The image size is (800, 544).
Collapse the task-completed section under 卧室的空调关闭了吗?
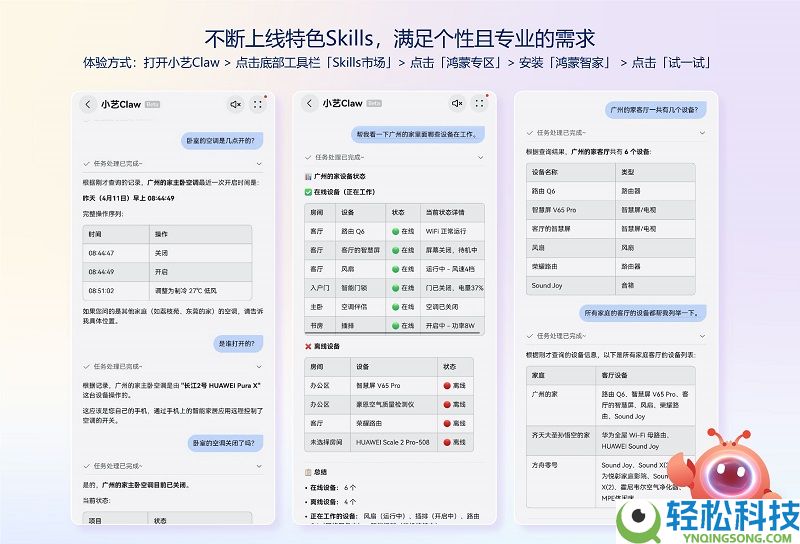point(259,466)
